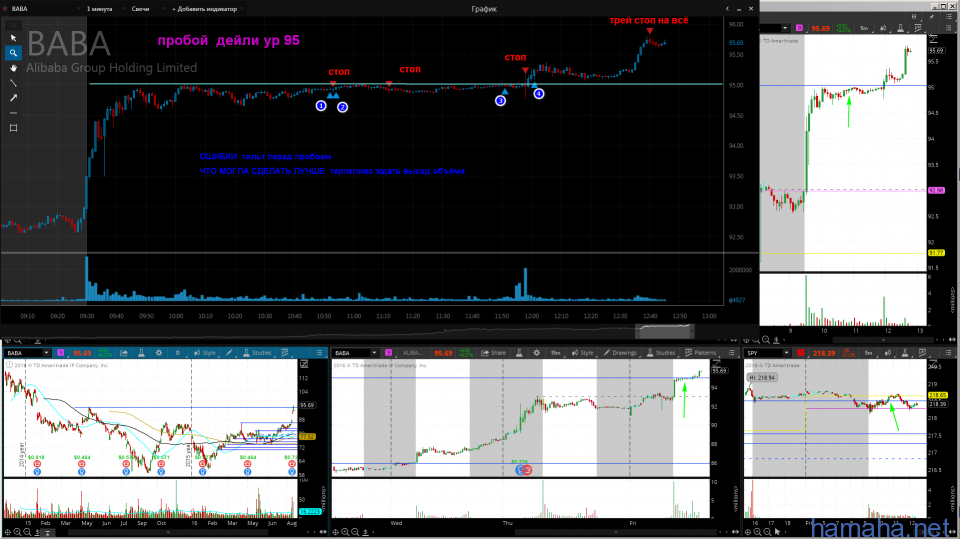Image resolution: width=960 pixels, height=539 pixels.
Task: Open gear settings in bottom-left BABA daily chart
Action: (159, 353)
